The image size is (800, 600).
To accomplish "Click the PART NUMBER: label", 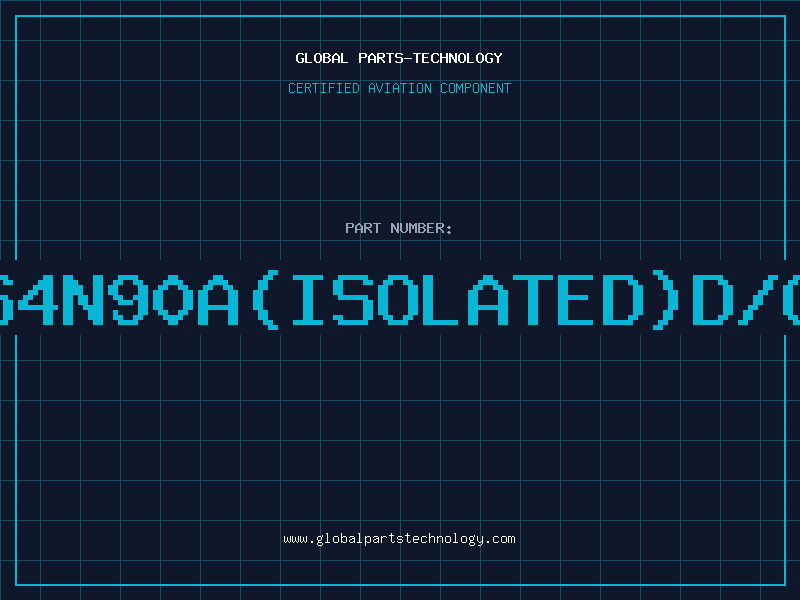I will (398, 228).
